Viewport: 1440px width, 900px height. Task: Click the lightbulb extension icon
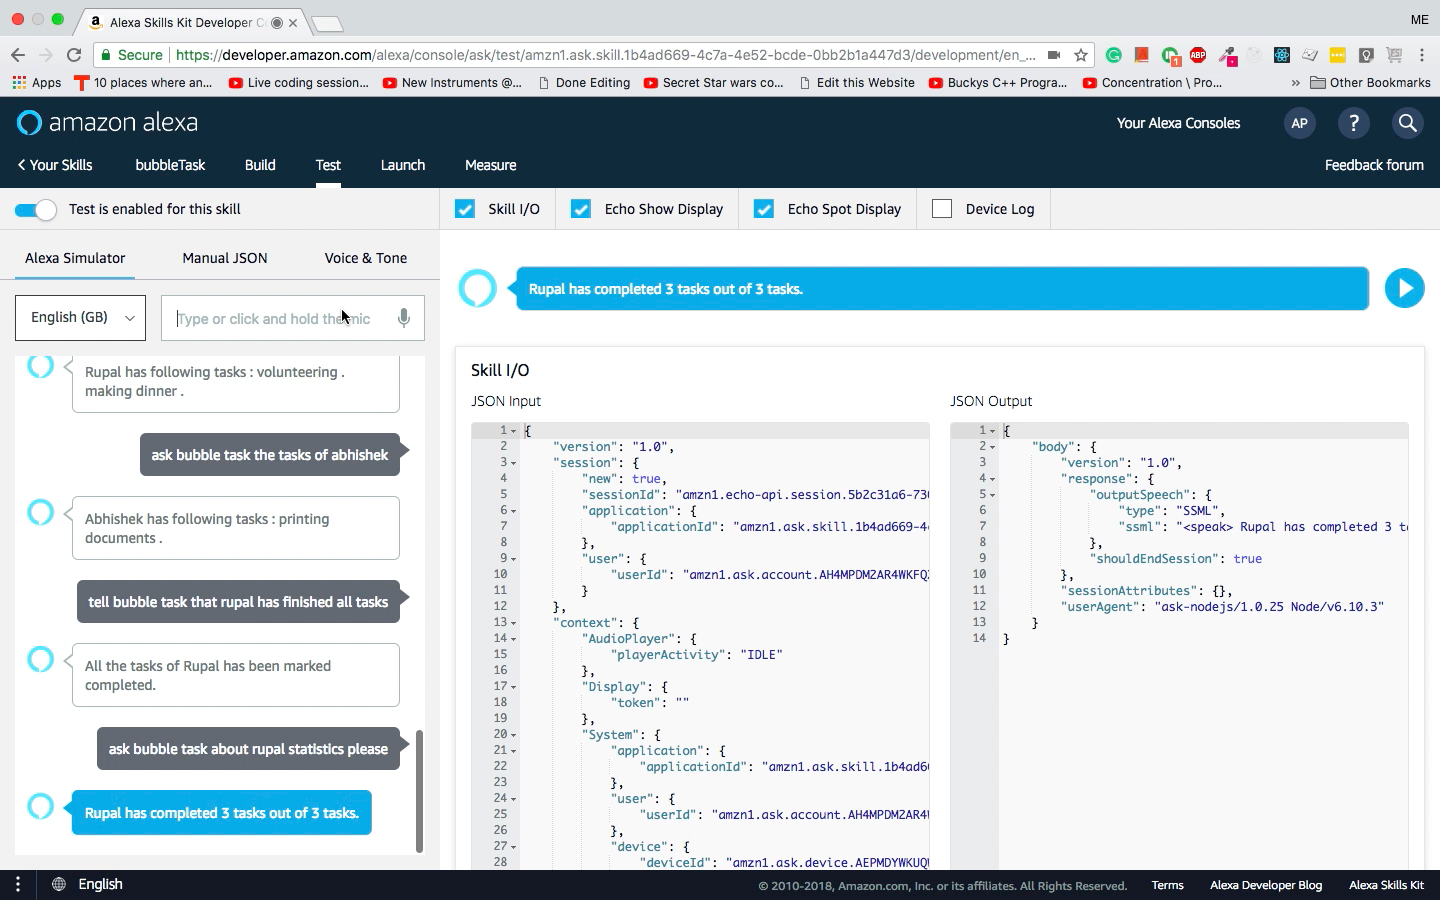point(1366,55)
